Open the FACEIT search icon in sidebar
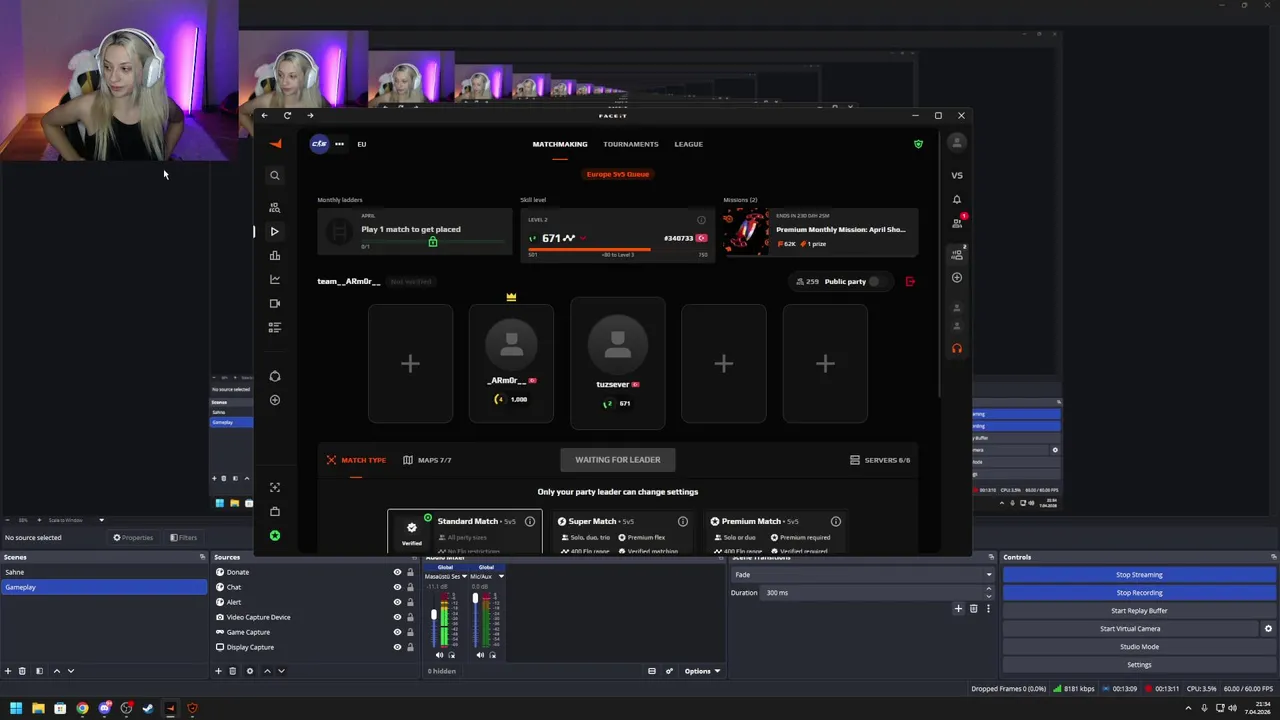This screenshot has height=720, width=1280. pos(274,176)
